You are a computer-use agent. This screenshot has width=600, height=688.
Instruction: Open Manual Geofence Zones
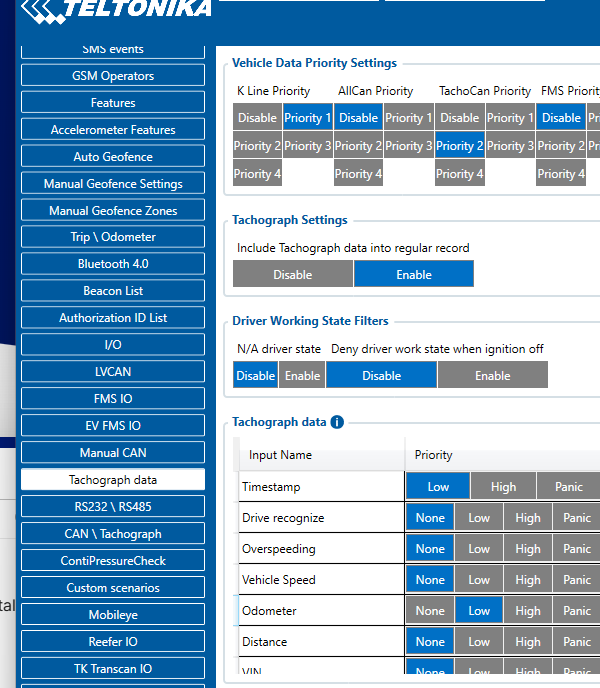(x=113, y=210)
